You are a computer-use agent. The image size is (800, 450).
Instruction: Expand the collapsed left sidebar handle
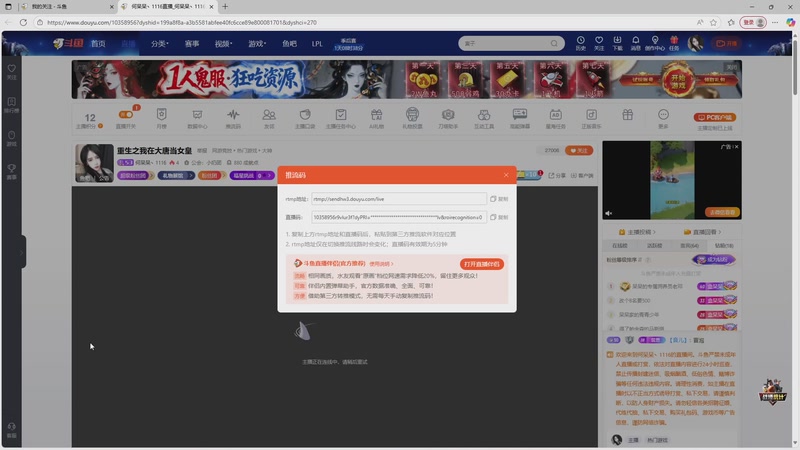pos(22,252)
